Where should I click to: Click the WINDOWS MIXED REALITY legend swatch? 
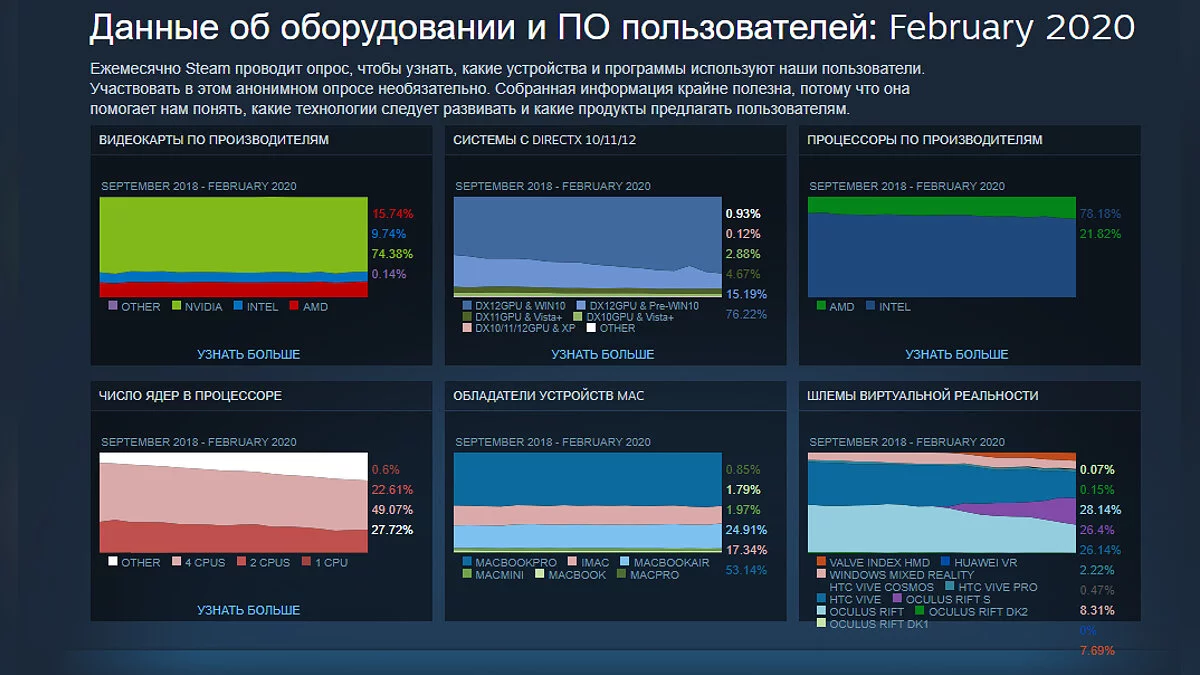(821, 574)
